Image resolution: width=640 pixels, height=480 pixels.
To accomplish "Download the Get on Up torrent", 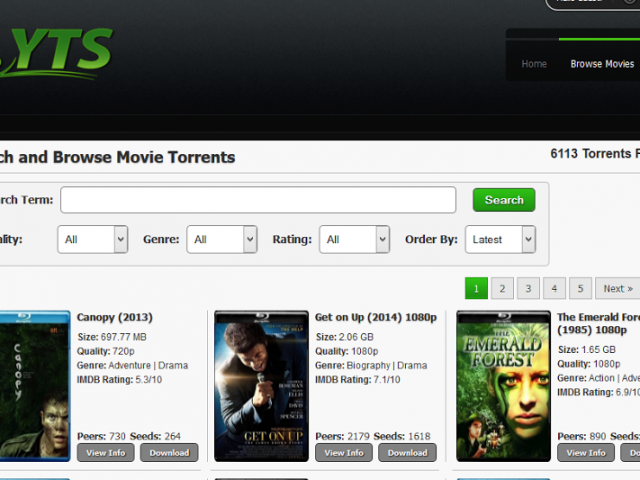I will [407, 453].
